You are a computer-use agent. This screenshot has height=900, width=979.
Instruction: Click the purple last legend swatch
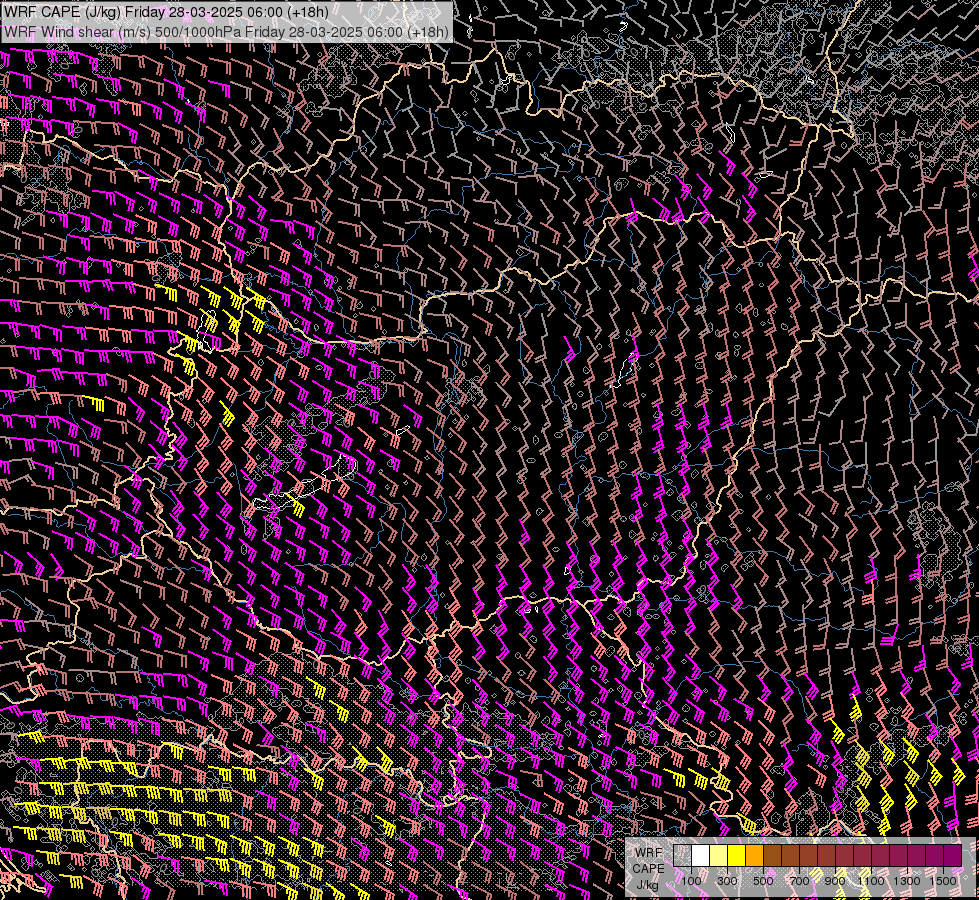click(953, 855)
